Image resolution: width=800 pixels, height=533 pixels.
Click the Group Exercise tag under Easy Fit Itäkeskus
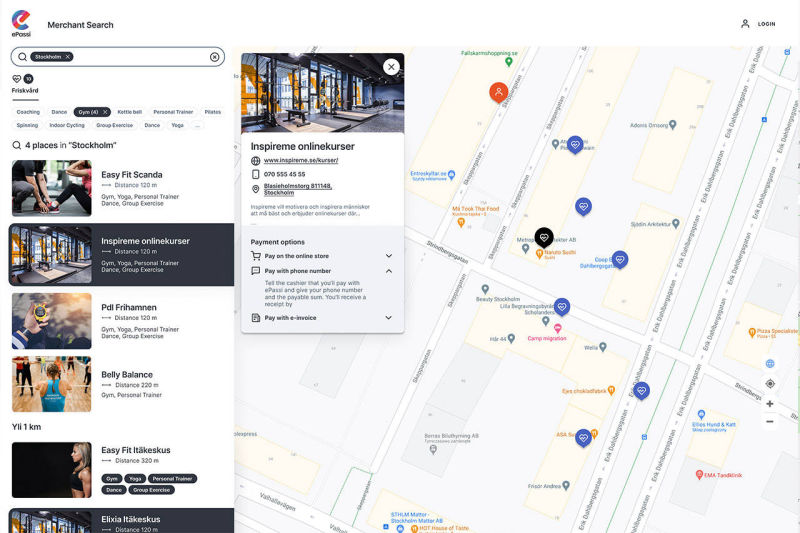pyautogui.click(x=152, y=490)
